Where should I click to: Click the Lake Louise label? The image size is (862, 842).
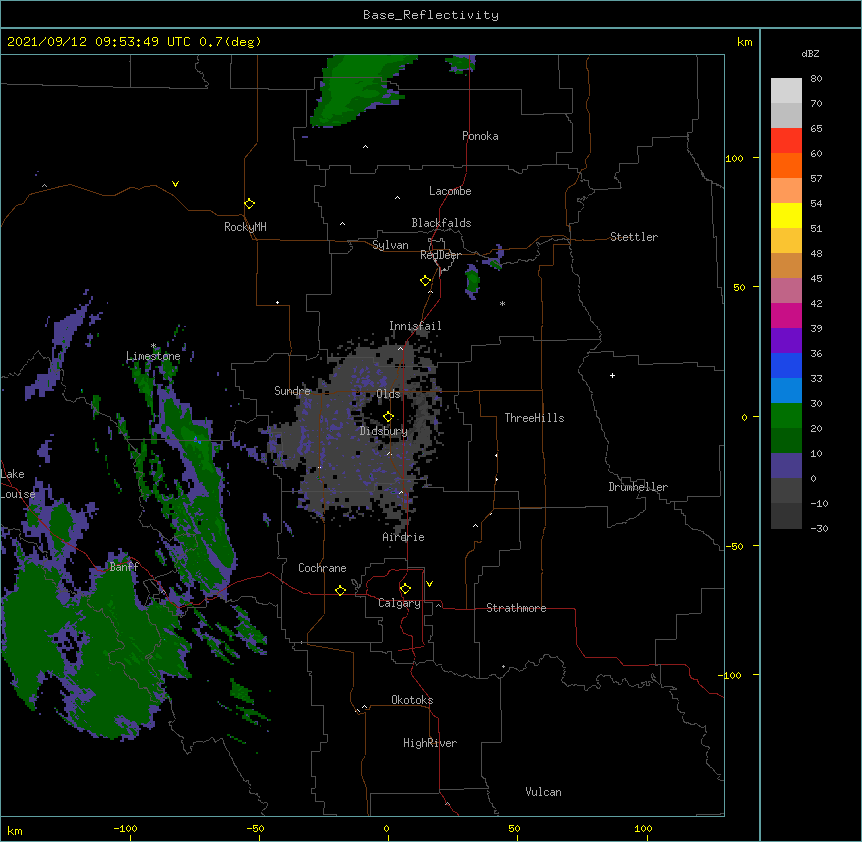coord(17,484)
